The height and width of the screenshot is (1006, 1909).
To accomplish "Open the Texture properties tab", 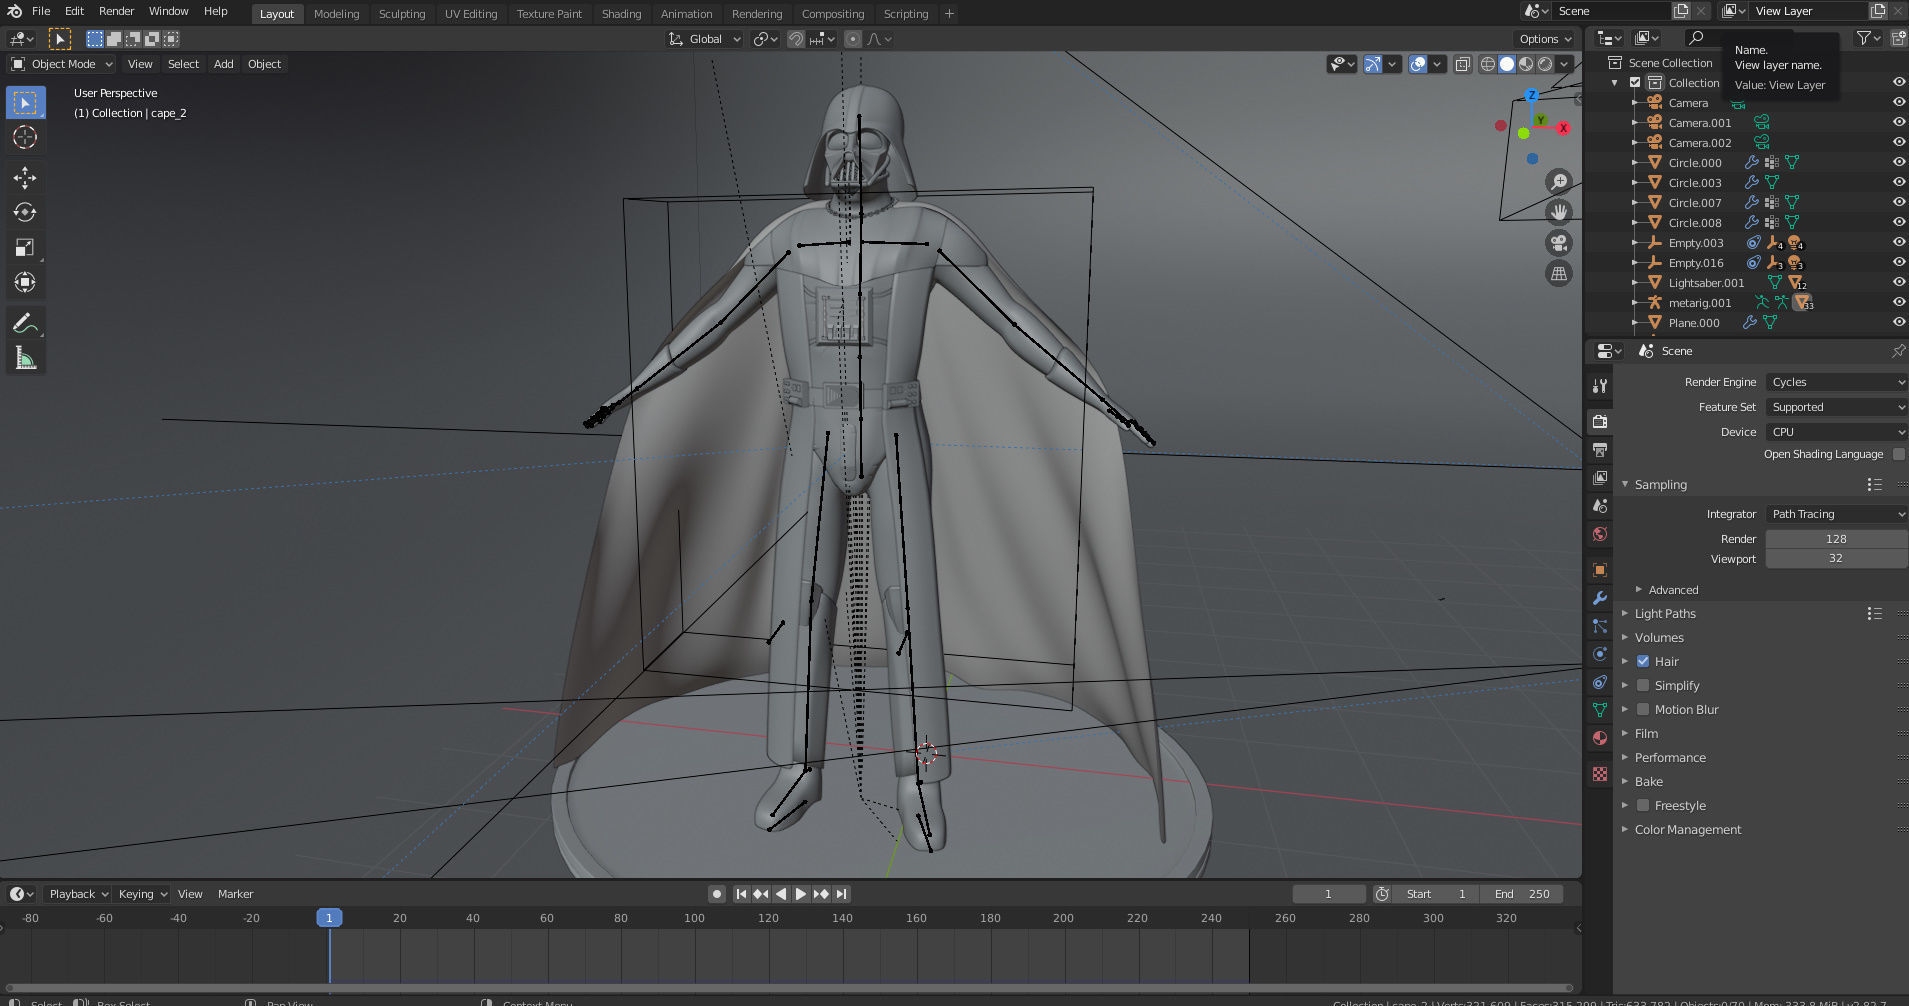I will (1600, 774).
